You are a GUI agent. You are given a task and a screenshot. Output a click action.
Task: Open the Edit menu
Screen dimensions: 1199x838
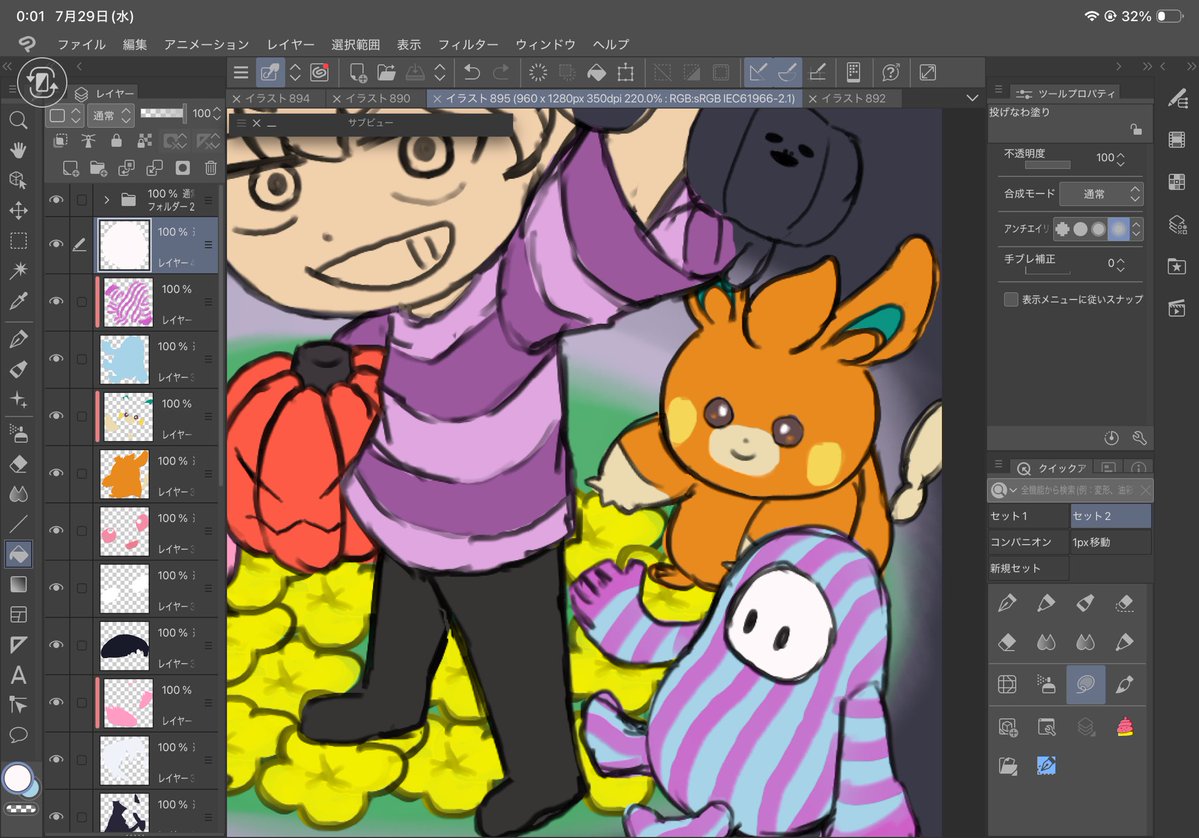tap(135, 44)
